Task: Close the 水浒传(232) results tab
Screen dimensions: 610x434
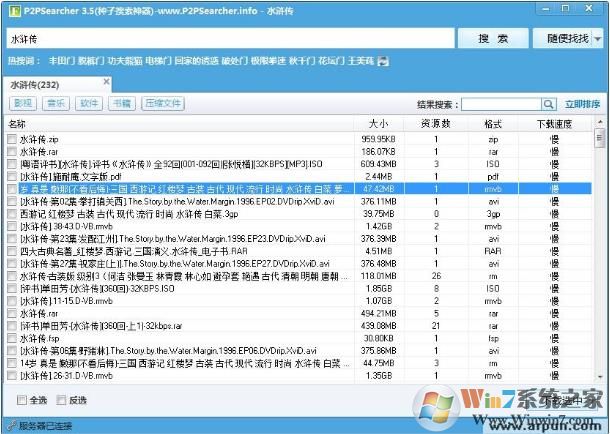Action: click(x=106, y=82)
